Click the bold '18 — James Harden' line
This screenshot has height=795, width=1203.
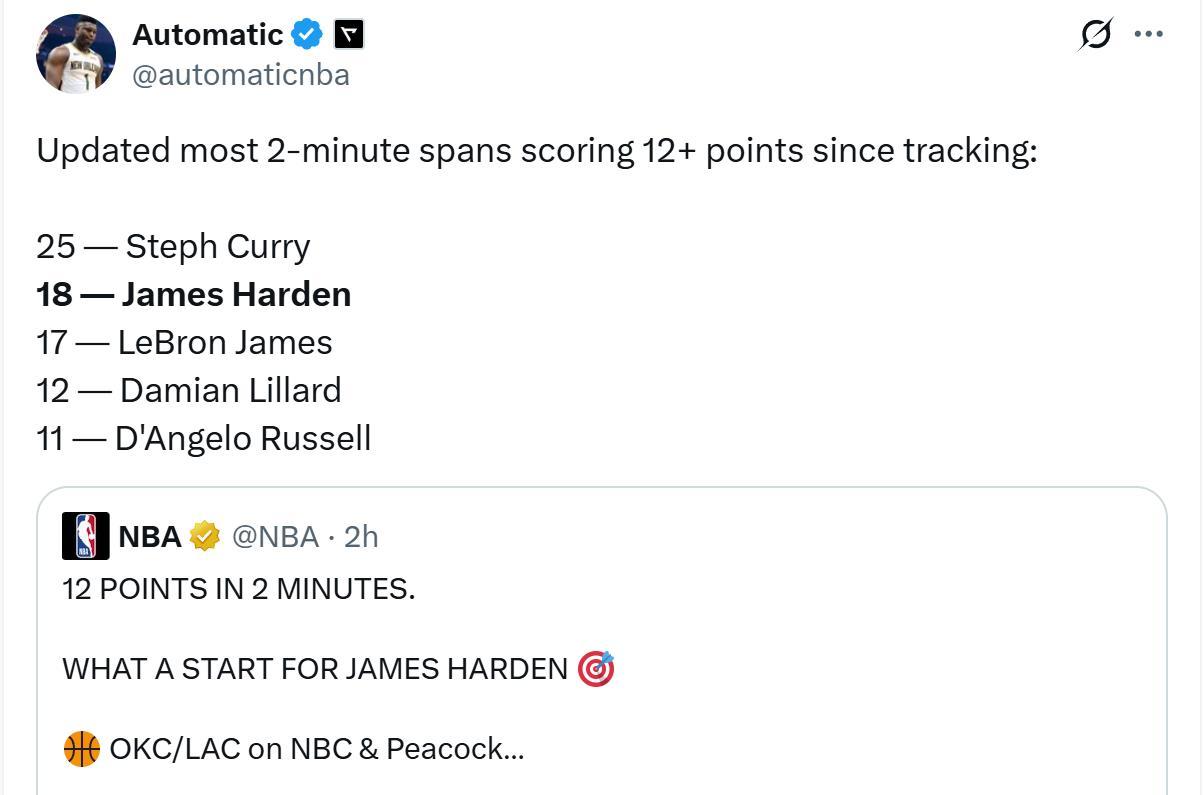[x=194, y=294]
